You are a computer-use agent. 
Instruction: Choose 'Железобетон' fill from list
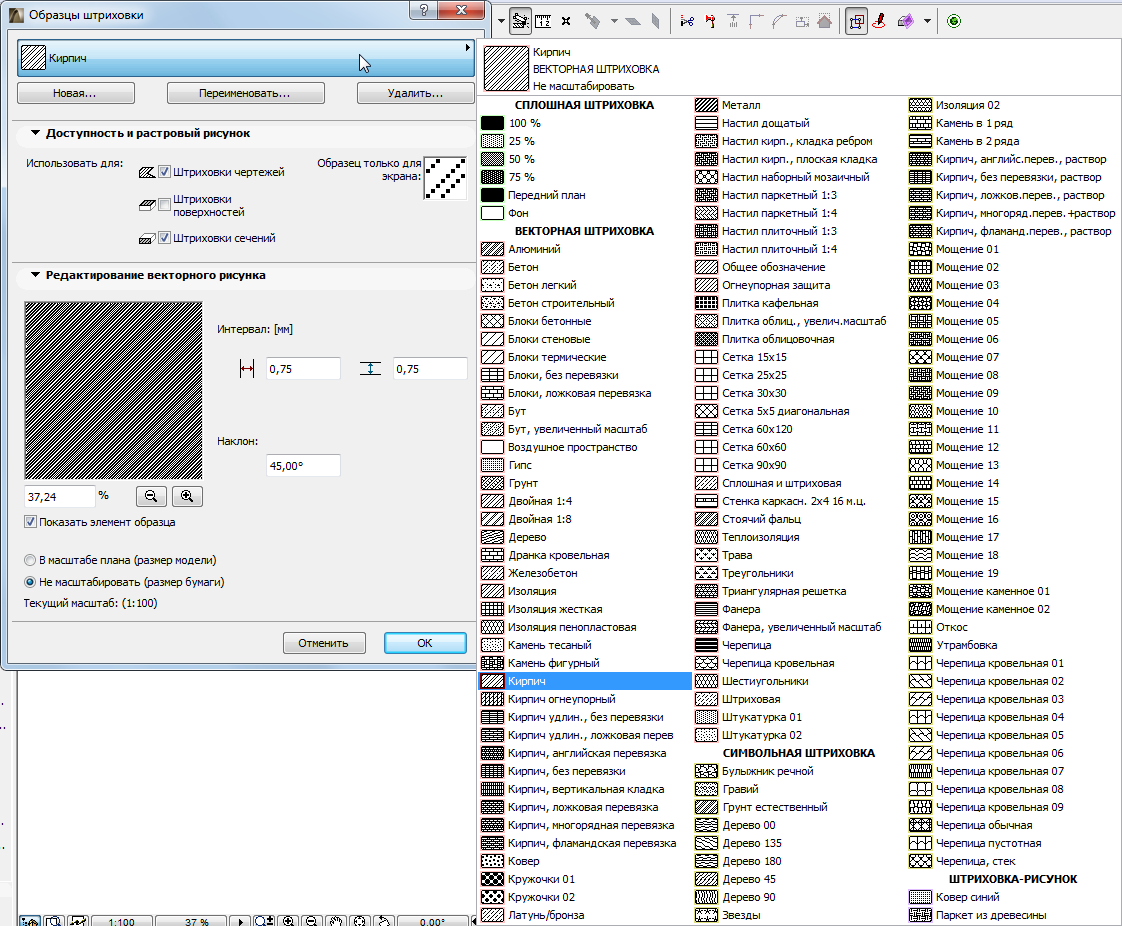click(x=586, y=573)
